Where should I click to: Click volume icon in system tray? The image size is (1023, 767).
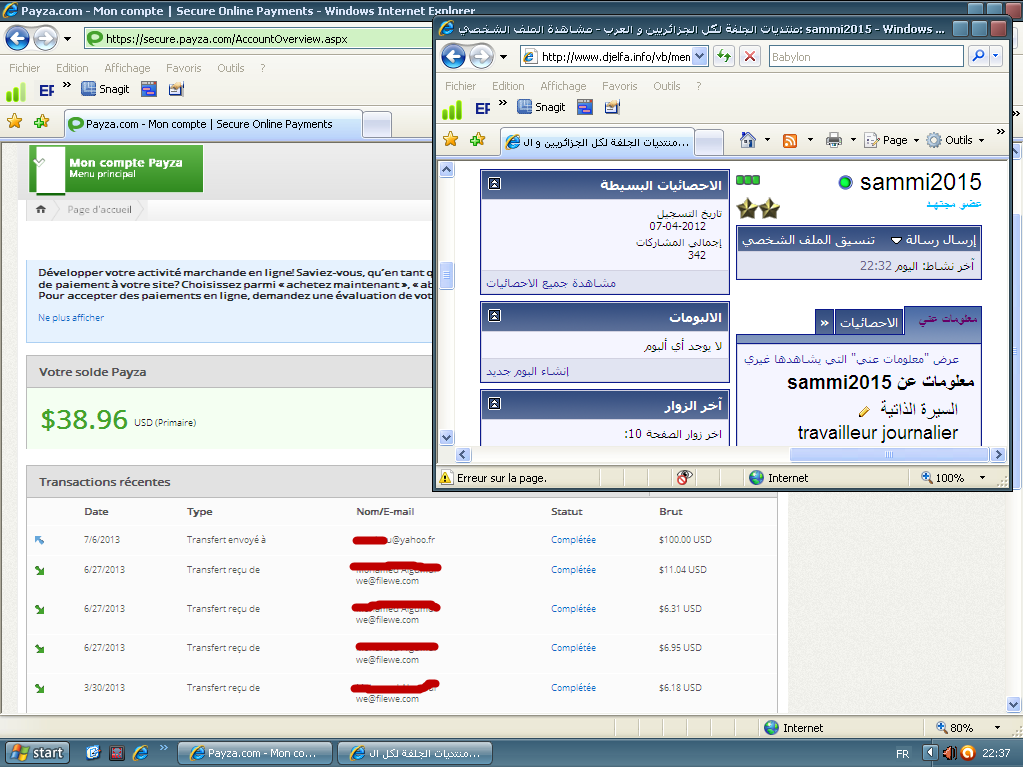pos(949,753)
